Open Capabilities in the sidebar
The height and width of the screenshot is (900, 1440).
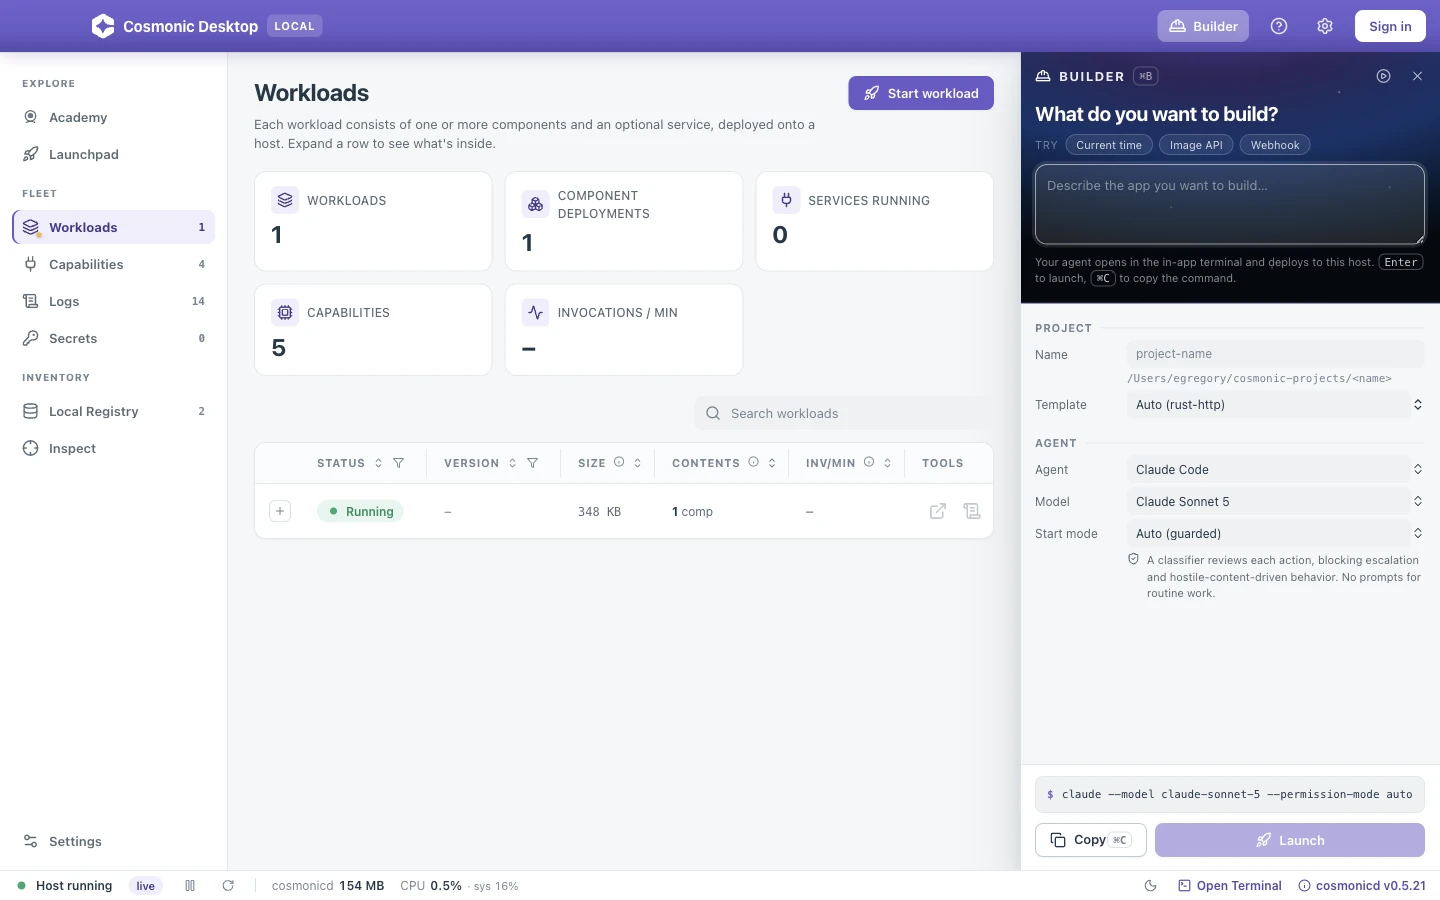coord(114,264)
